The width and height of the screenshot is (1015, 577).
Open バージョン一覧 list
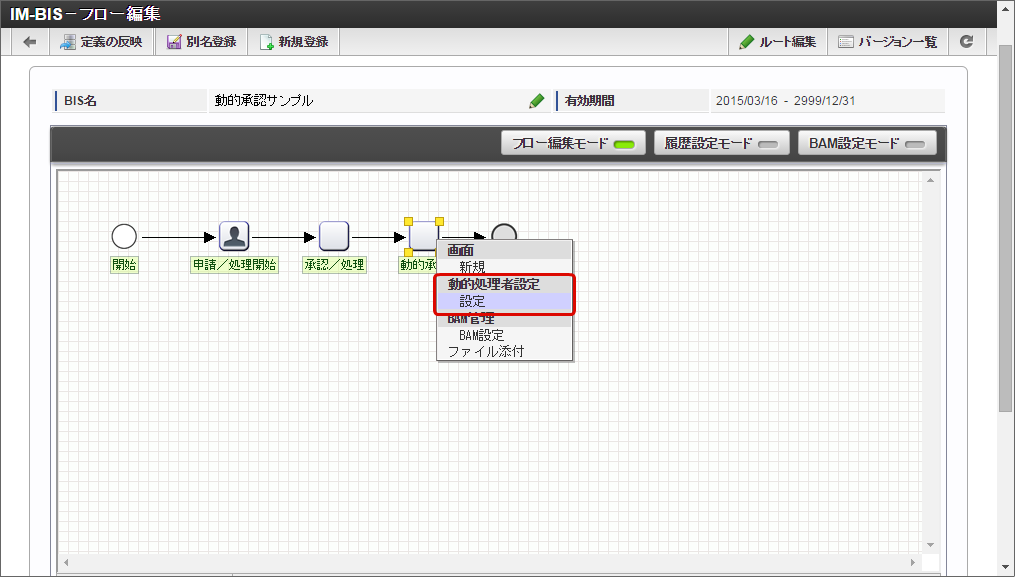(x=888, y=42)
